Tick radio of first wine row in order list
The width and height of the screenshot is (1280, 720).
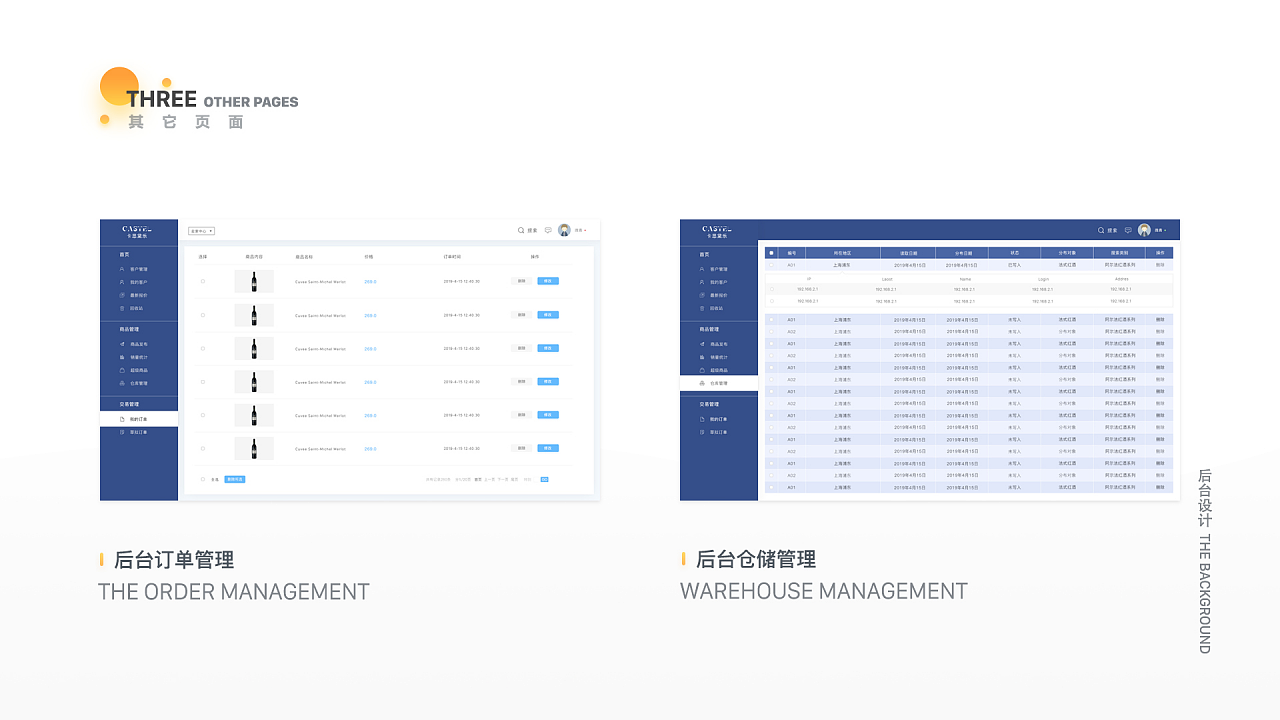[x=203, y=281]
